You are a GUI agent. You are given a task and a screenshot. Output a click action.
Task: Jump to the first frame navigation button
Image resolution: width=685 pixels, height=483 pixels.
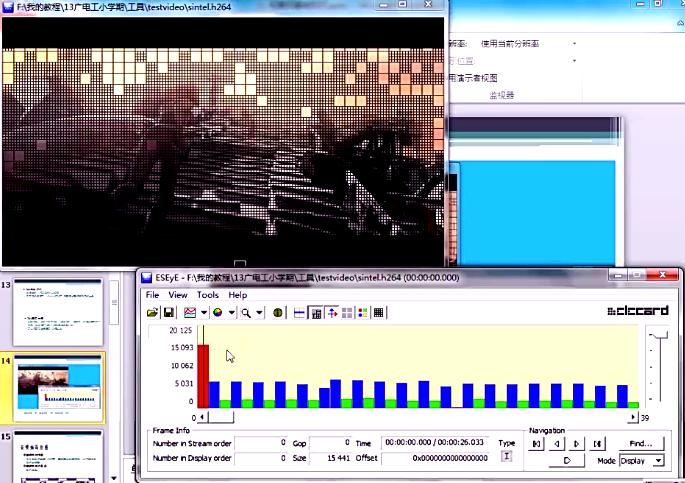coord(536,444)
